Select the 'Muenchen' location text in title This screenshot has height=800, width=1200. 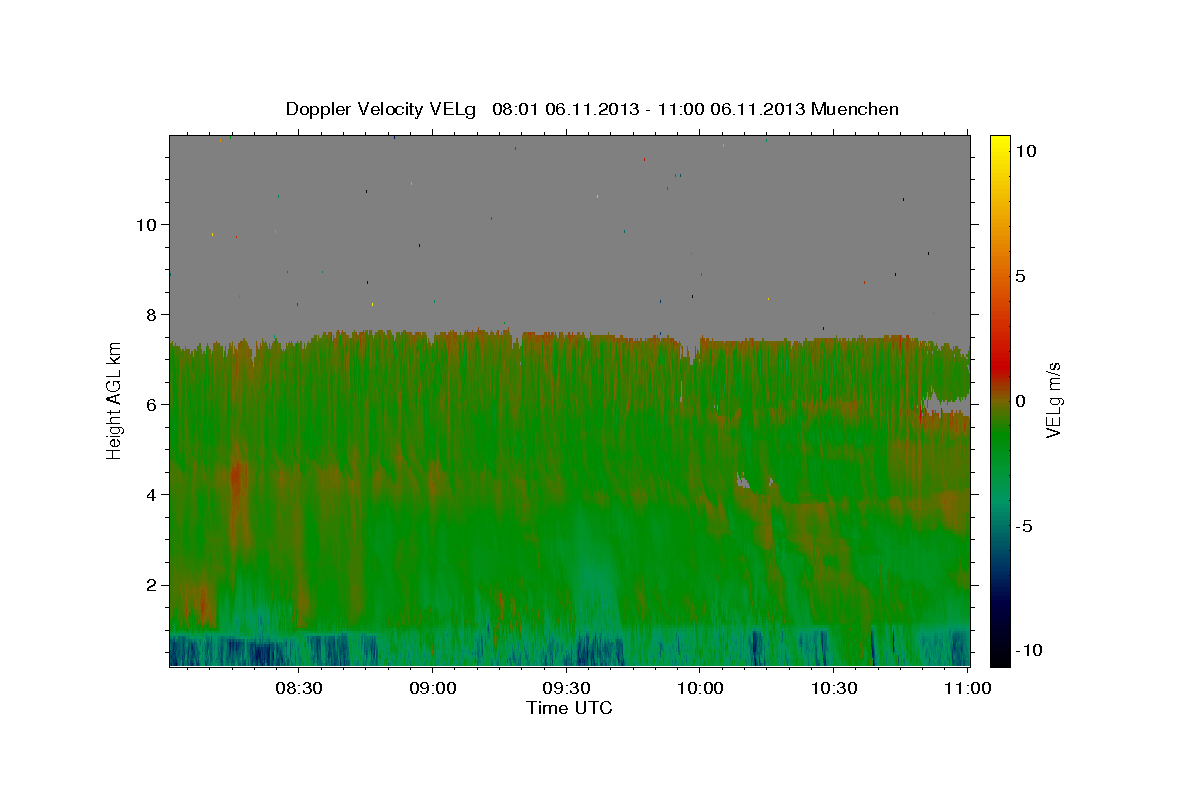coord(855,109)
